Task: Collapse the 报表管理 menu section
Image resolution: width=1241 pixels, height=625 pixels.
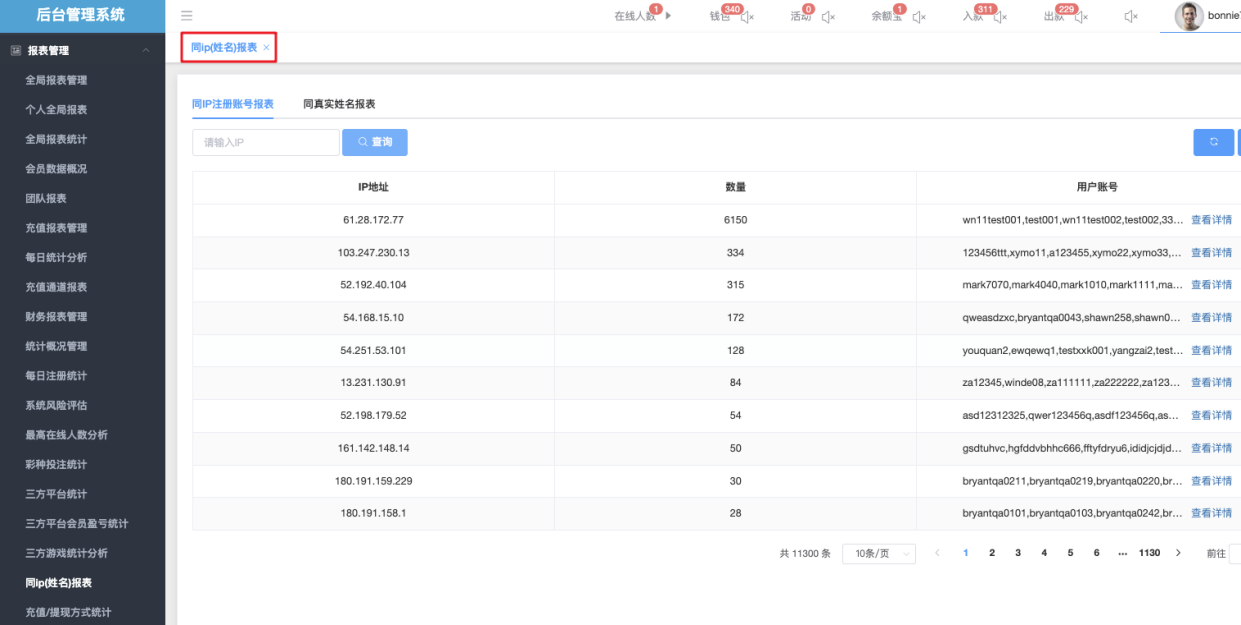Action: pos(146,50)
